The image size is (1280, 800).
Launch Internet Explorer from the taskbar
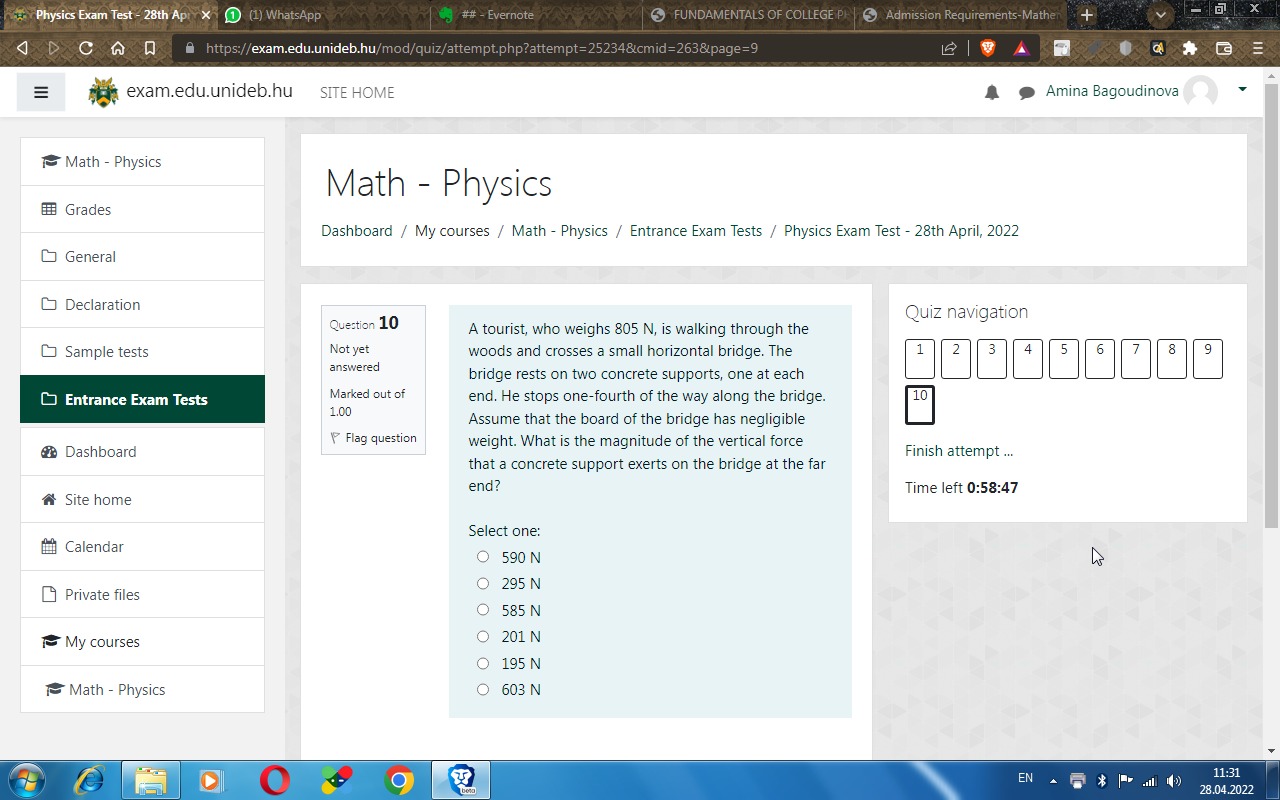[89, 780]
